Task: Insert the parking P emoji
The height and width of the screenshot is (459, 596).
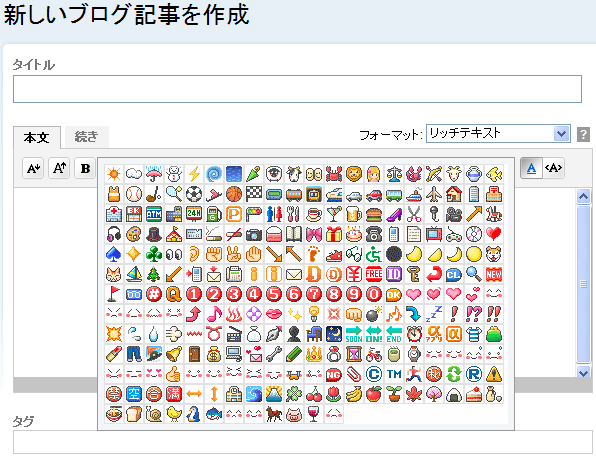Action: pyautogui.click(x=234, y=214)
